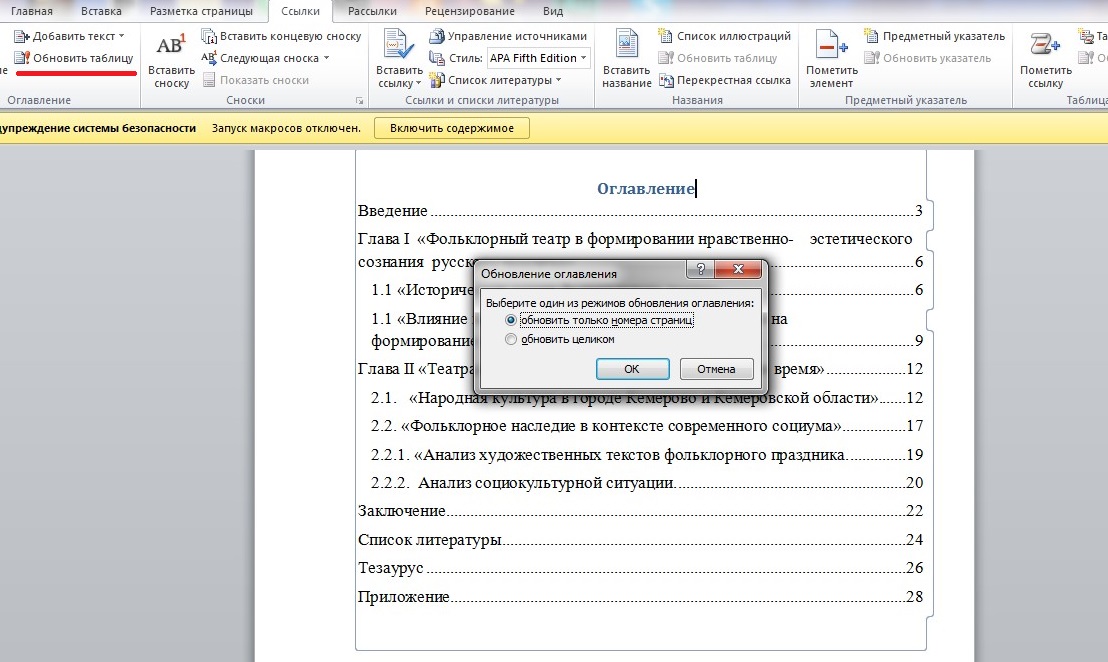The width and height of the screenshot is (1108, 662).
Task: Click the Приложение contents entry
Action: 640,596
